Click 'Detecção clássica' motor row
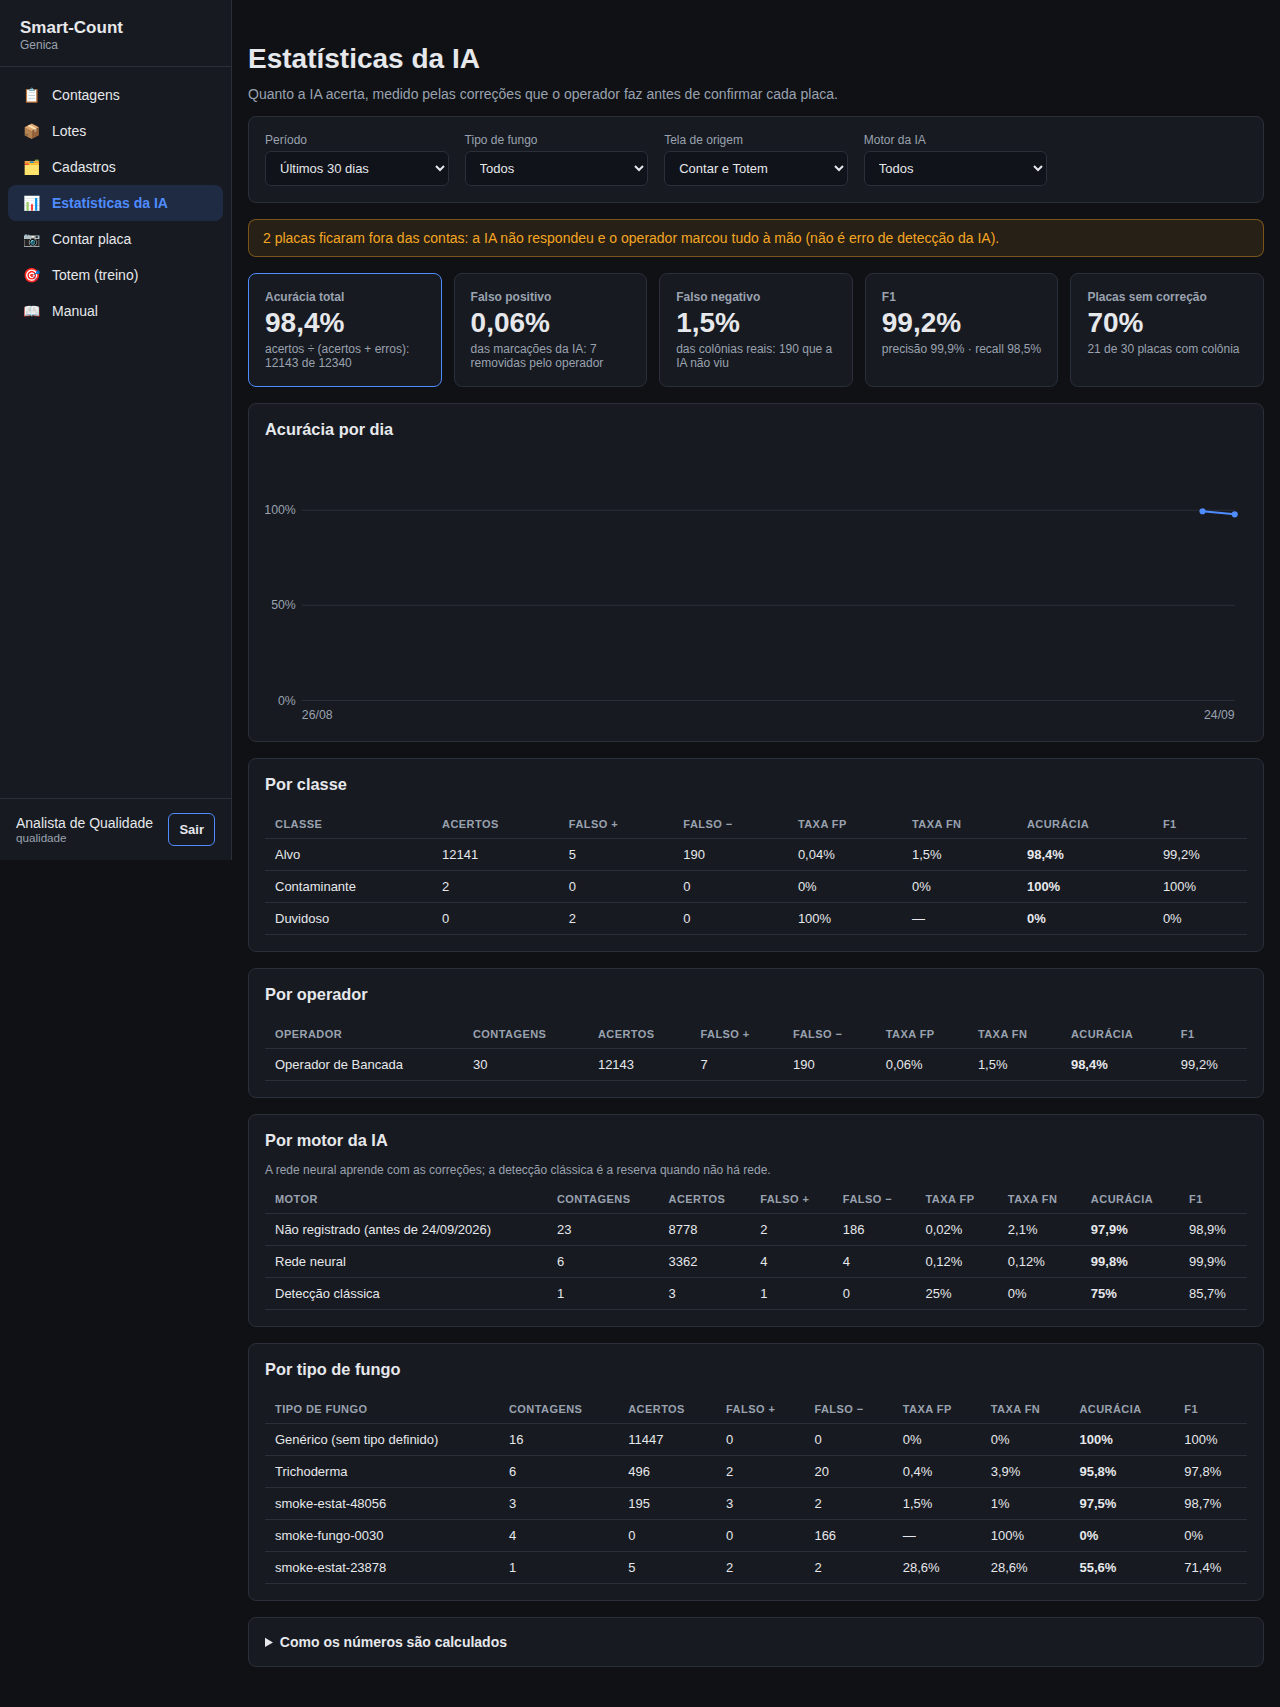 (x=756, y=1294)
